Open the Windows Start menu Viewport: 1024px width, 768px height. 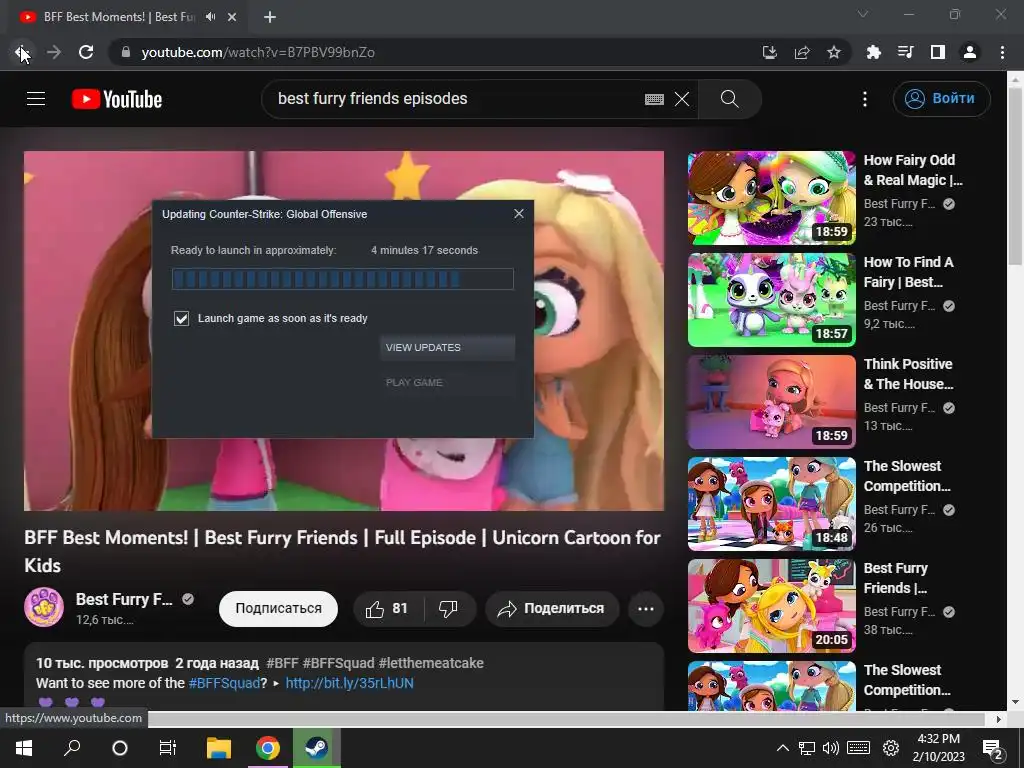[x=24, y=748]
